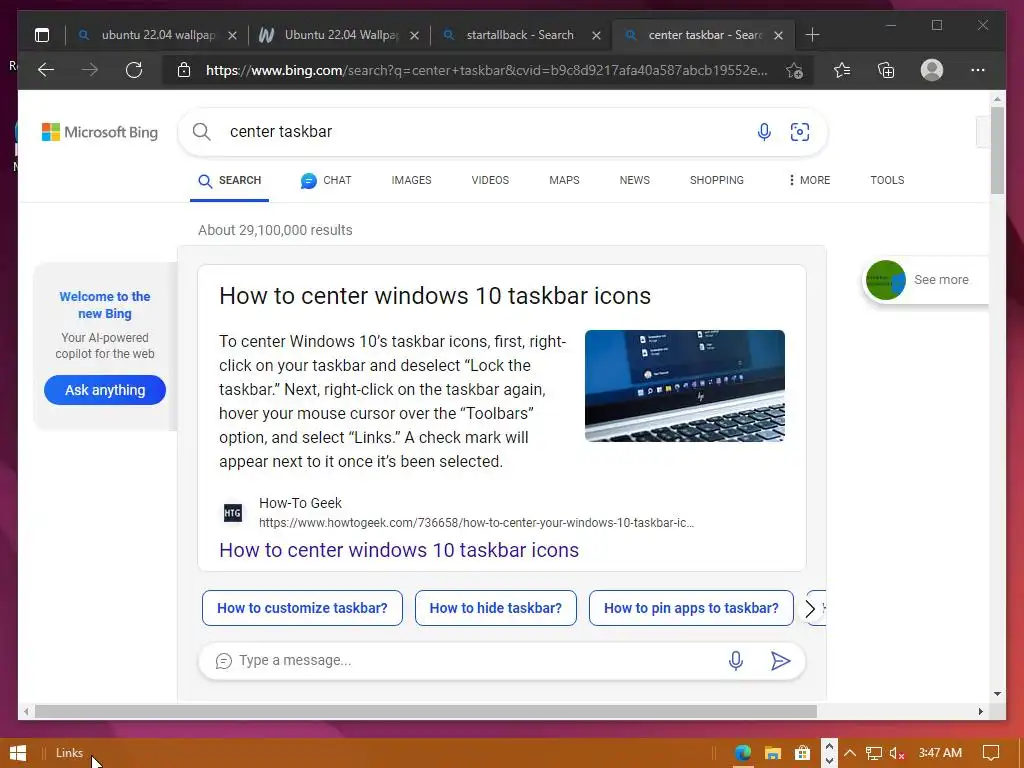1024x768 pixels.
Task: Click the search magnifier in Bing box
Action: pyautogui.click(x=202, y=132)
